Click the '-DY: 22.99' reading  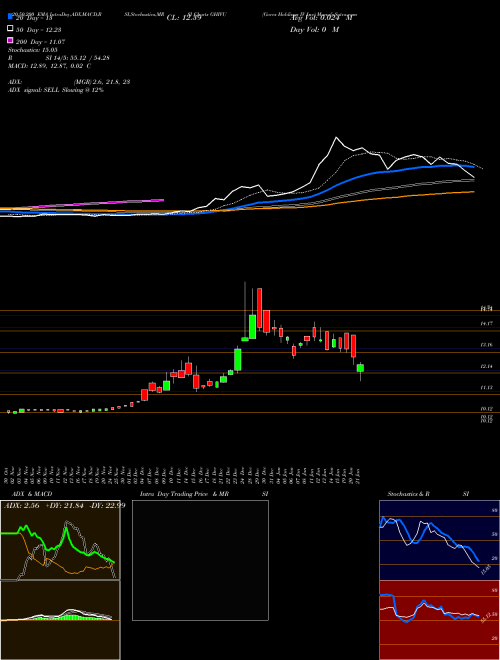(107, 506)
